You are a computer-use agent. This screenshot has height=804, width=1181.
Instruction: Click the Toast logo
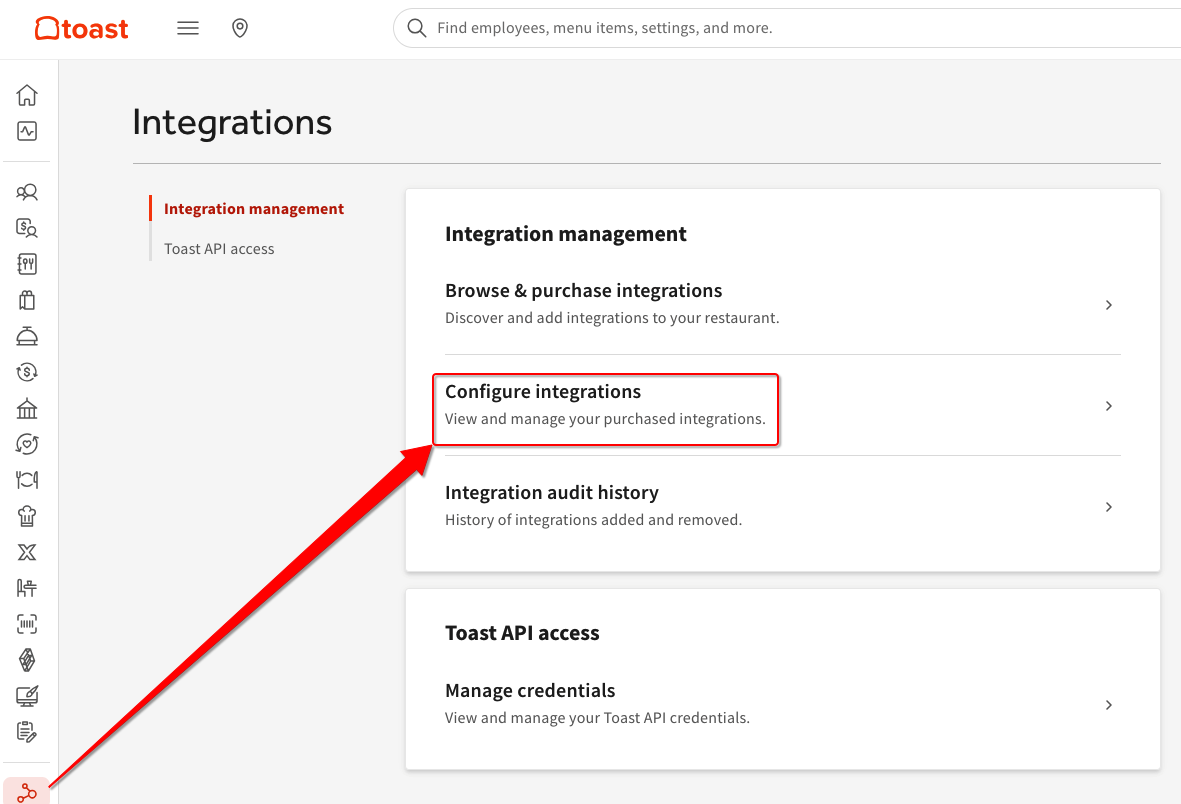(x=82, y=29)
